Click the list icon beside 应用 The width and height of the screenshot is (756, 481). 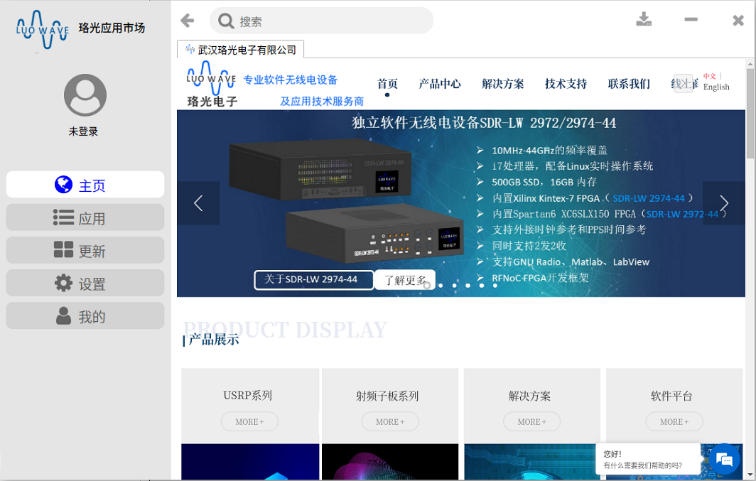(x=63, y=217)
